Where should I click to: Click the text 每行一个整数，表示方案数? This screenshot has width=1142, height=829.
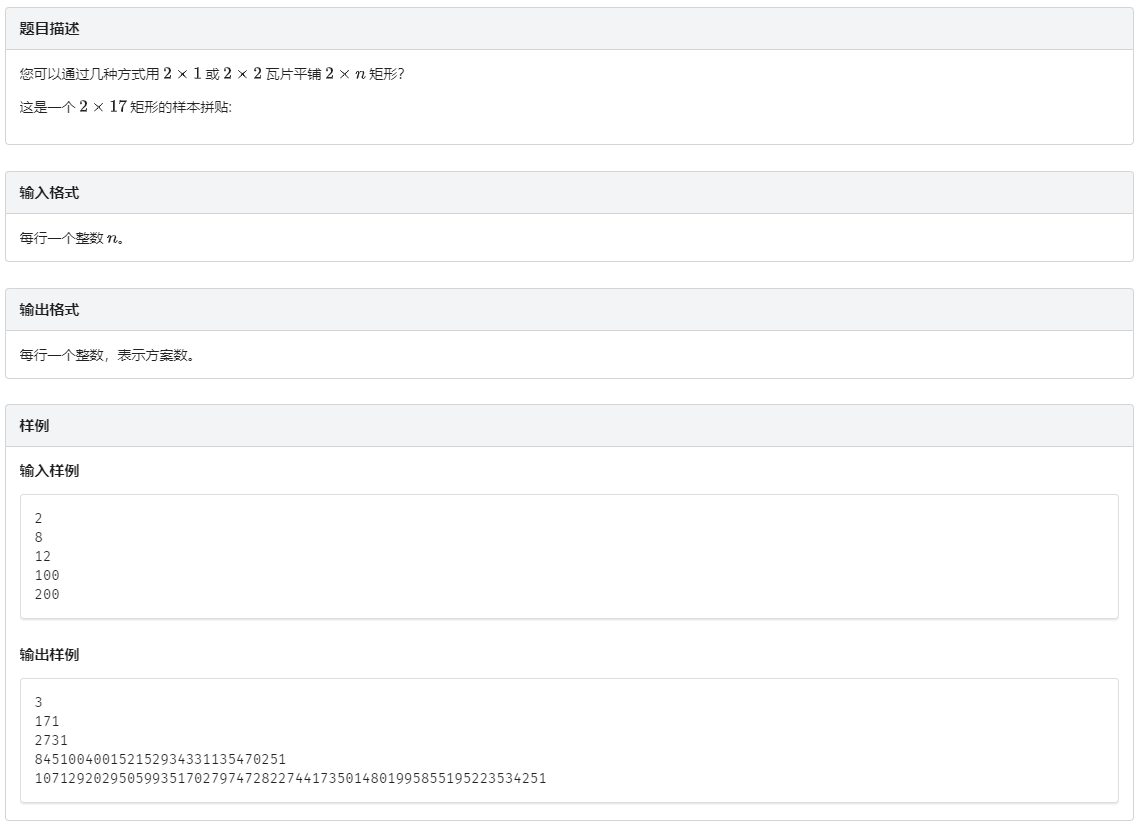106,355
